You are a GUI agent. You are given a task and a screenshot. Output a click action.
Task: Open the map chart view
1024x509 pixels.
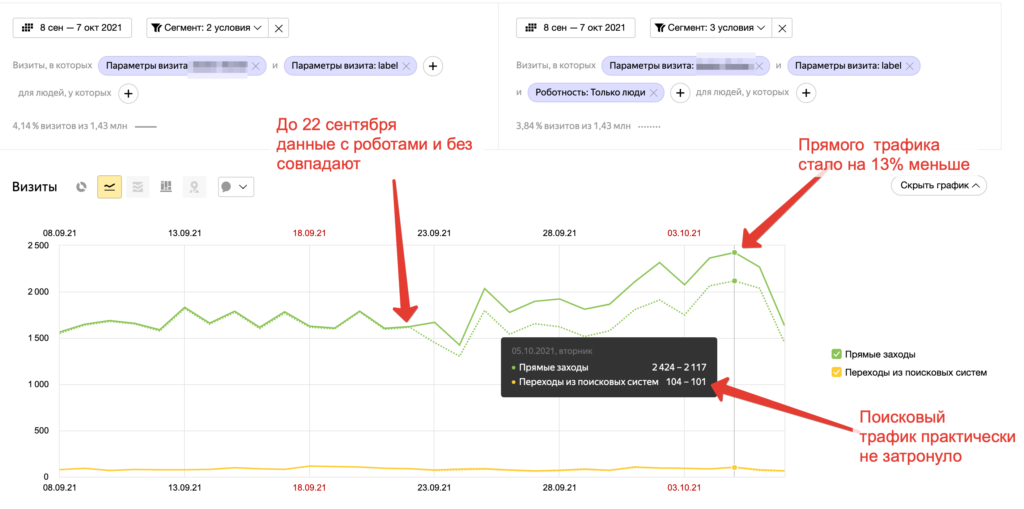point(194,187)
